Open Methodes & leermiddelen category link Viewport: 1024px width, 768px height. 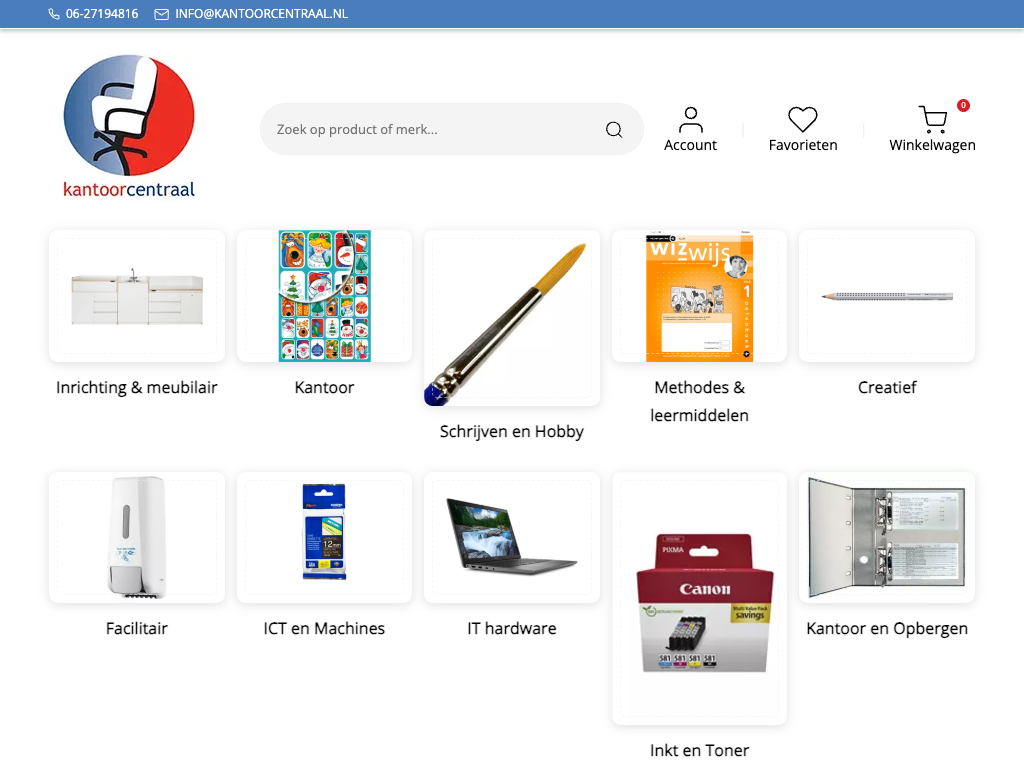[x=699, y=401]
